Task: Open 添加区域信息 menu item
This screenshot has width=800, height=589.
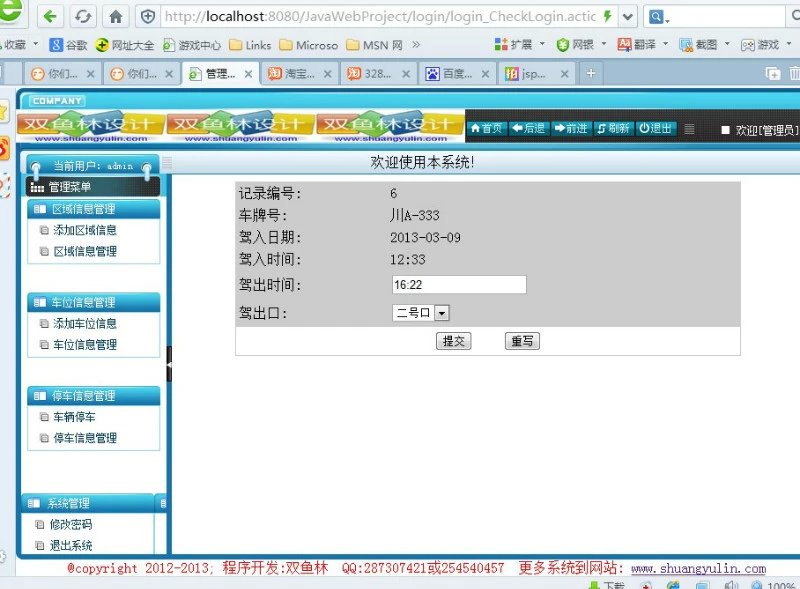Action: point(85,230)
